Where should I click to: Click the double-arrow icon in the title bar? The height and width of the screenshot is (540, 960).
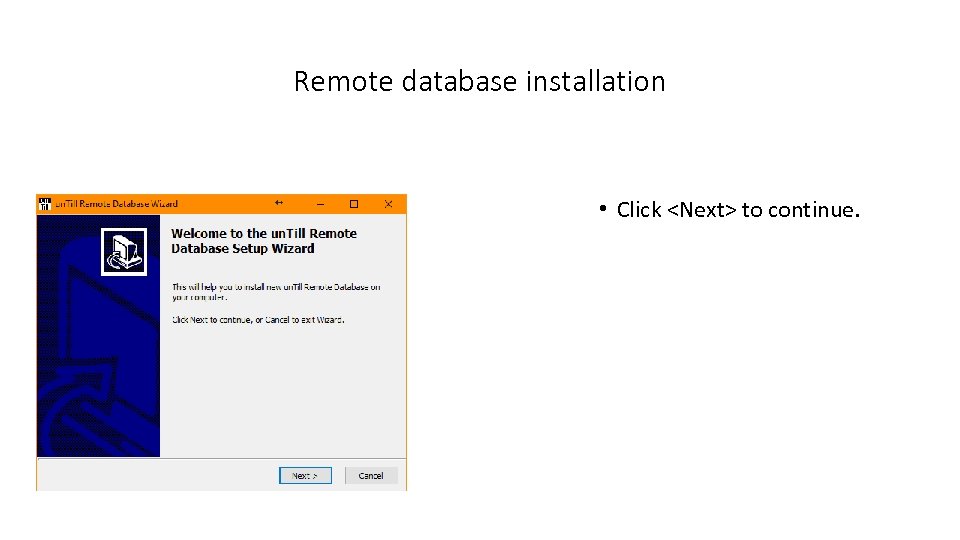[x=280, y=204]
